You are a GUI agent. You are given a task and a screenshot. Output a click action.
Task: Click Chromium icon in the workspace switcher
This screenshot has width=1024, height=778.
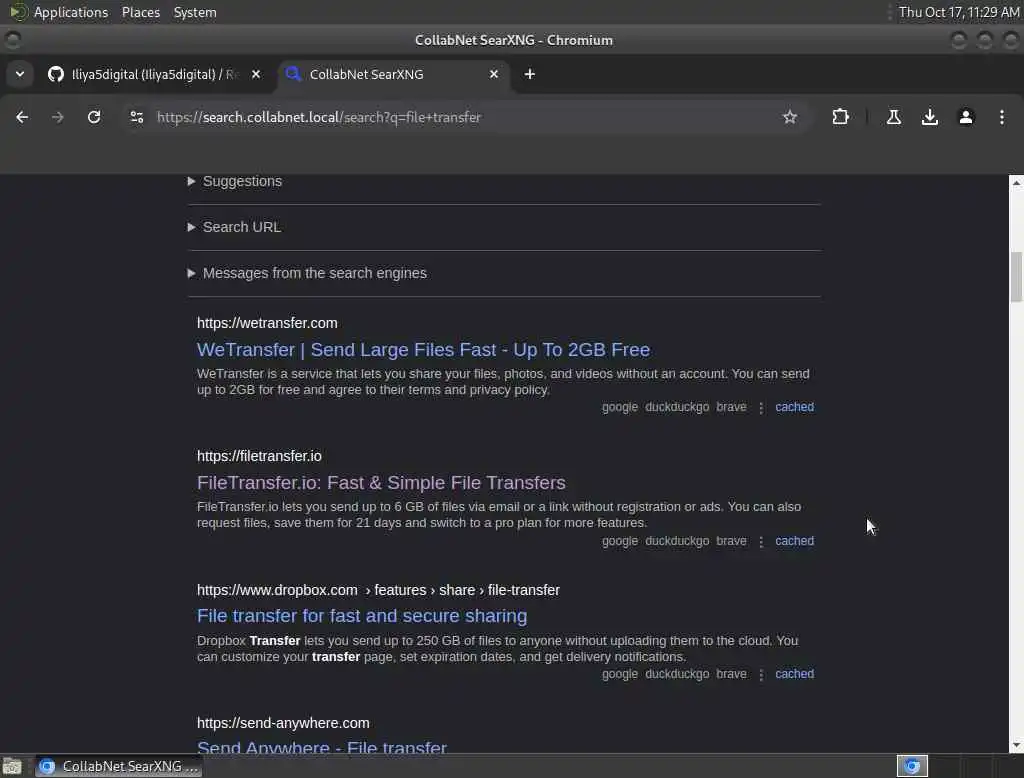[912, 766]
